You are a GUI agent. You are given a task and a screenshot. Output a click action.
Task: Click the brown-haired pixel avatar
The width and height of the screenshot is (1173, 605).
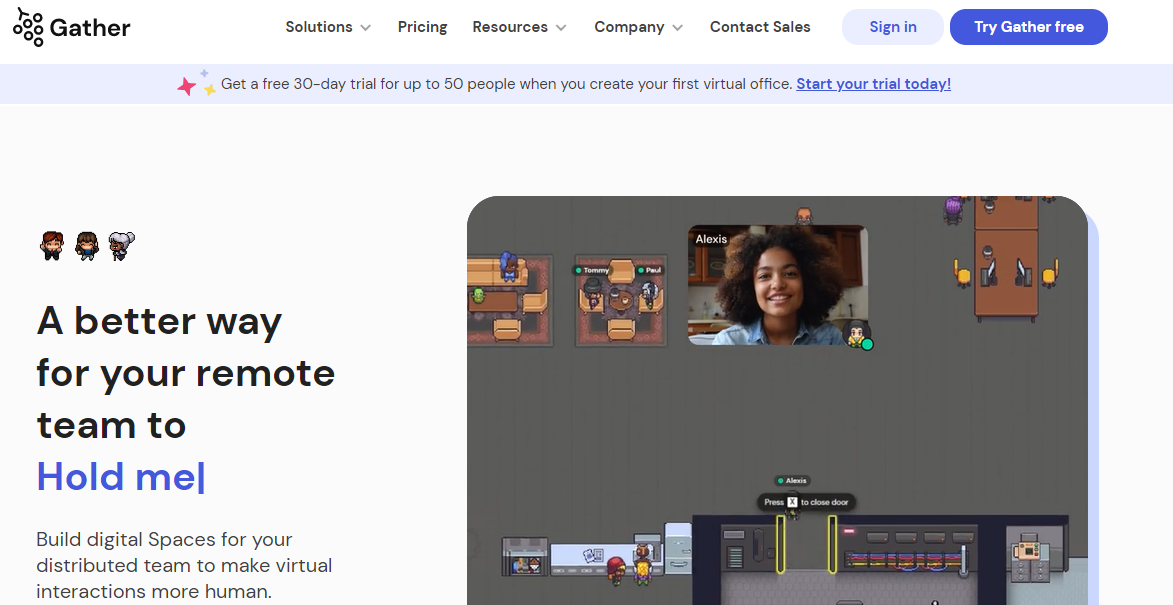click(87, 245)
